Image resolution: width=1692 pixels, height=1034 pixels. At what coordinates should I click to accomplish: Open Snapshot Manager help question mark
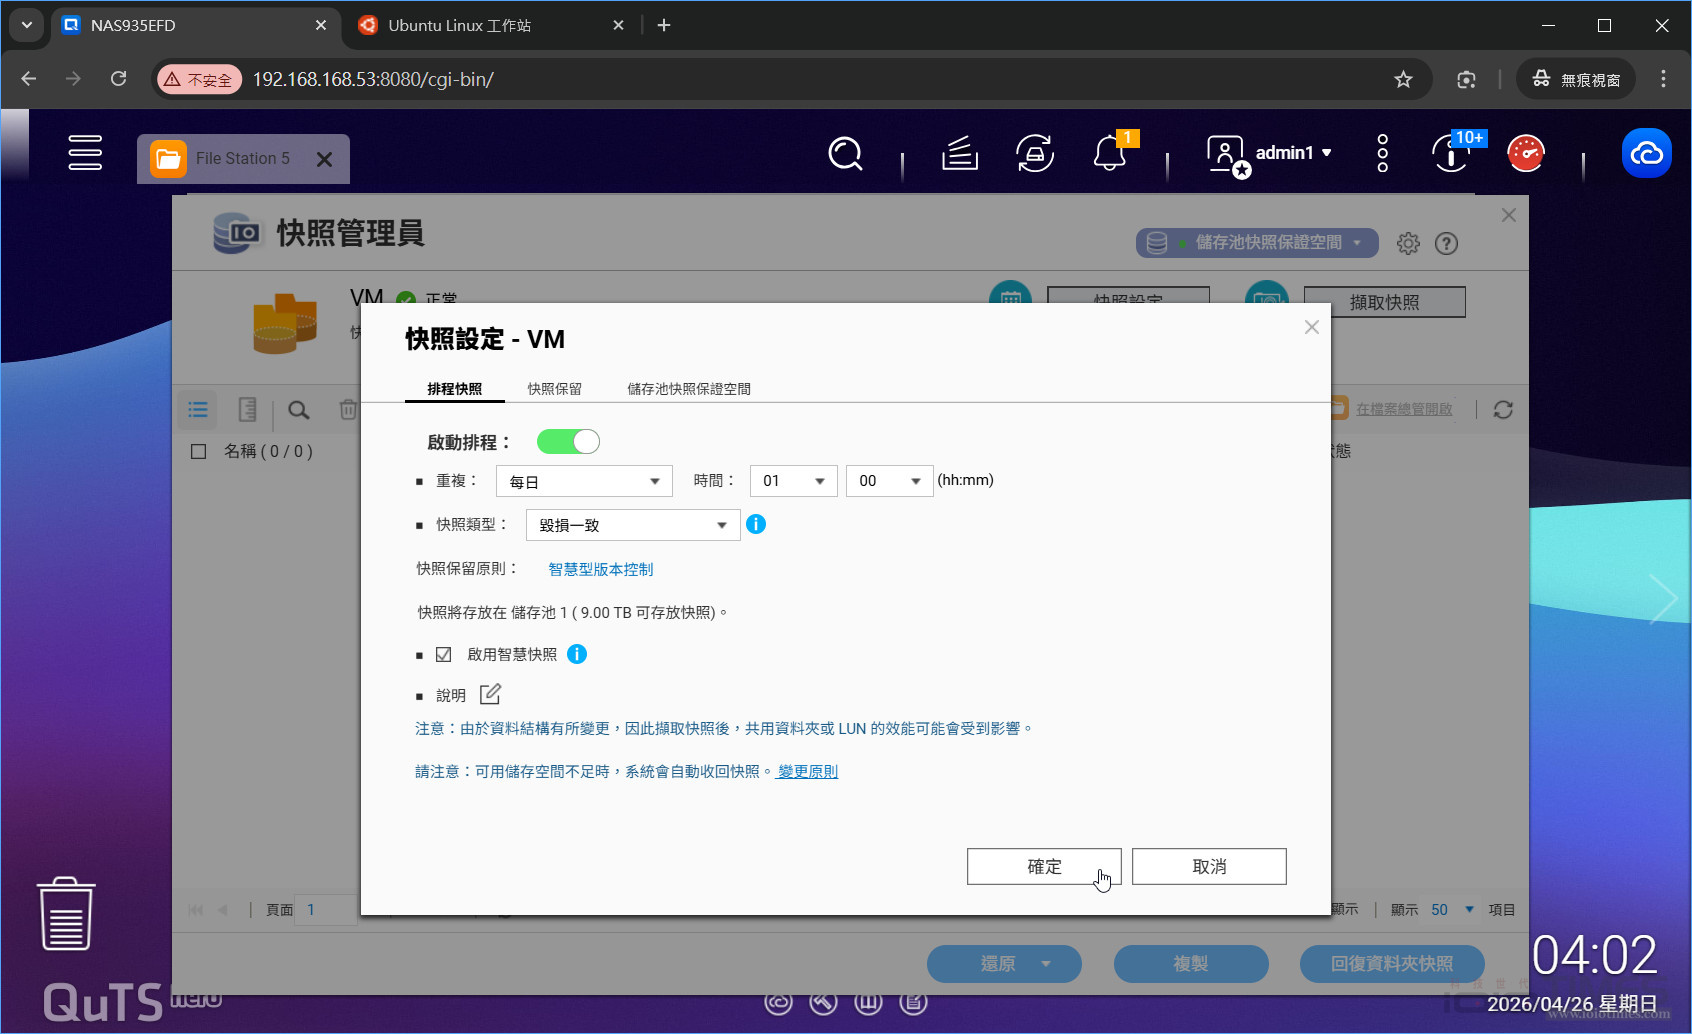pos(1446,243)
